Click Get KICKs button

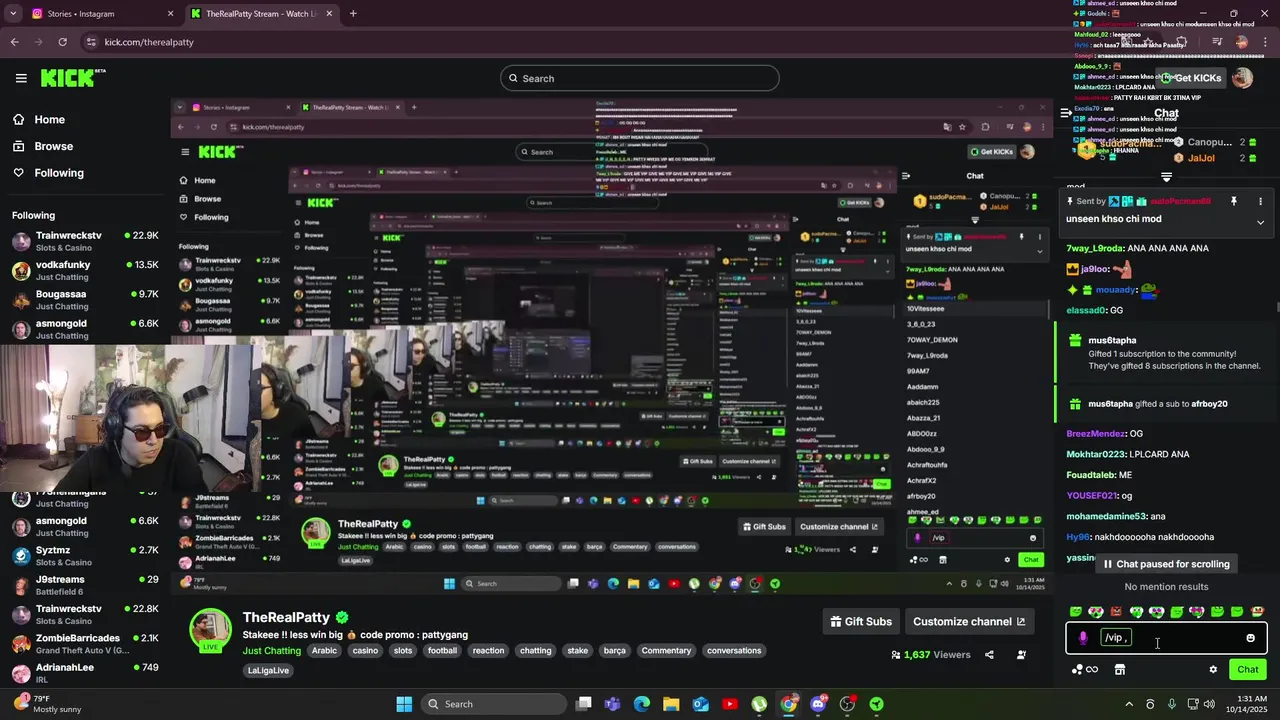1190,78
